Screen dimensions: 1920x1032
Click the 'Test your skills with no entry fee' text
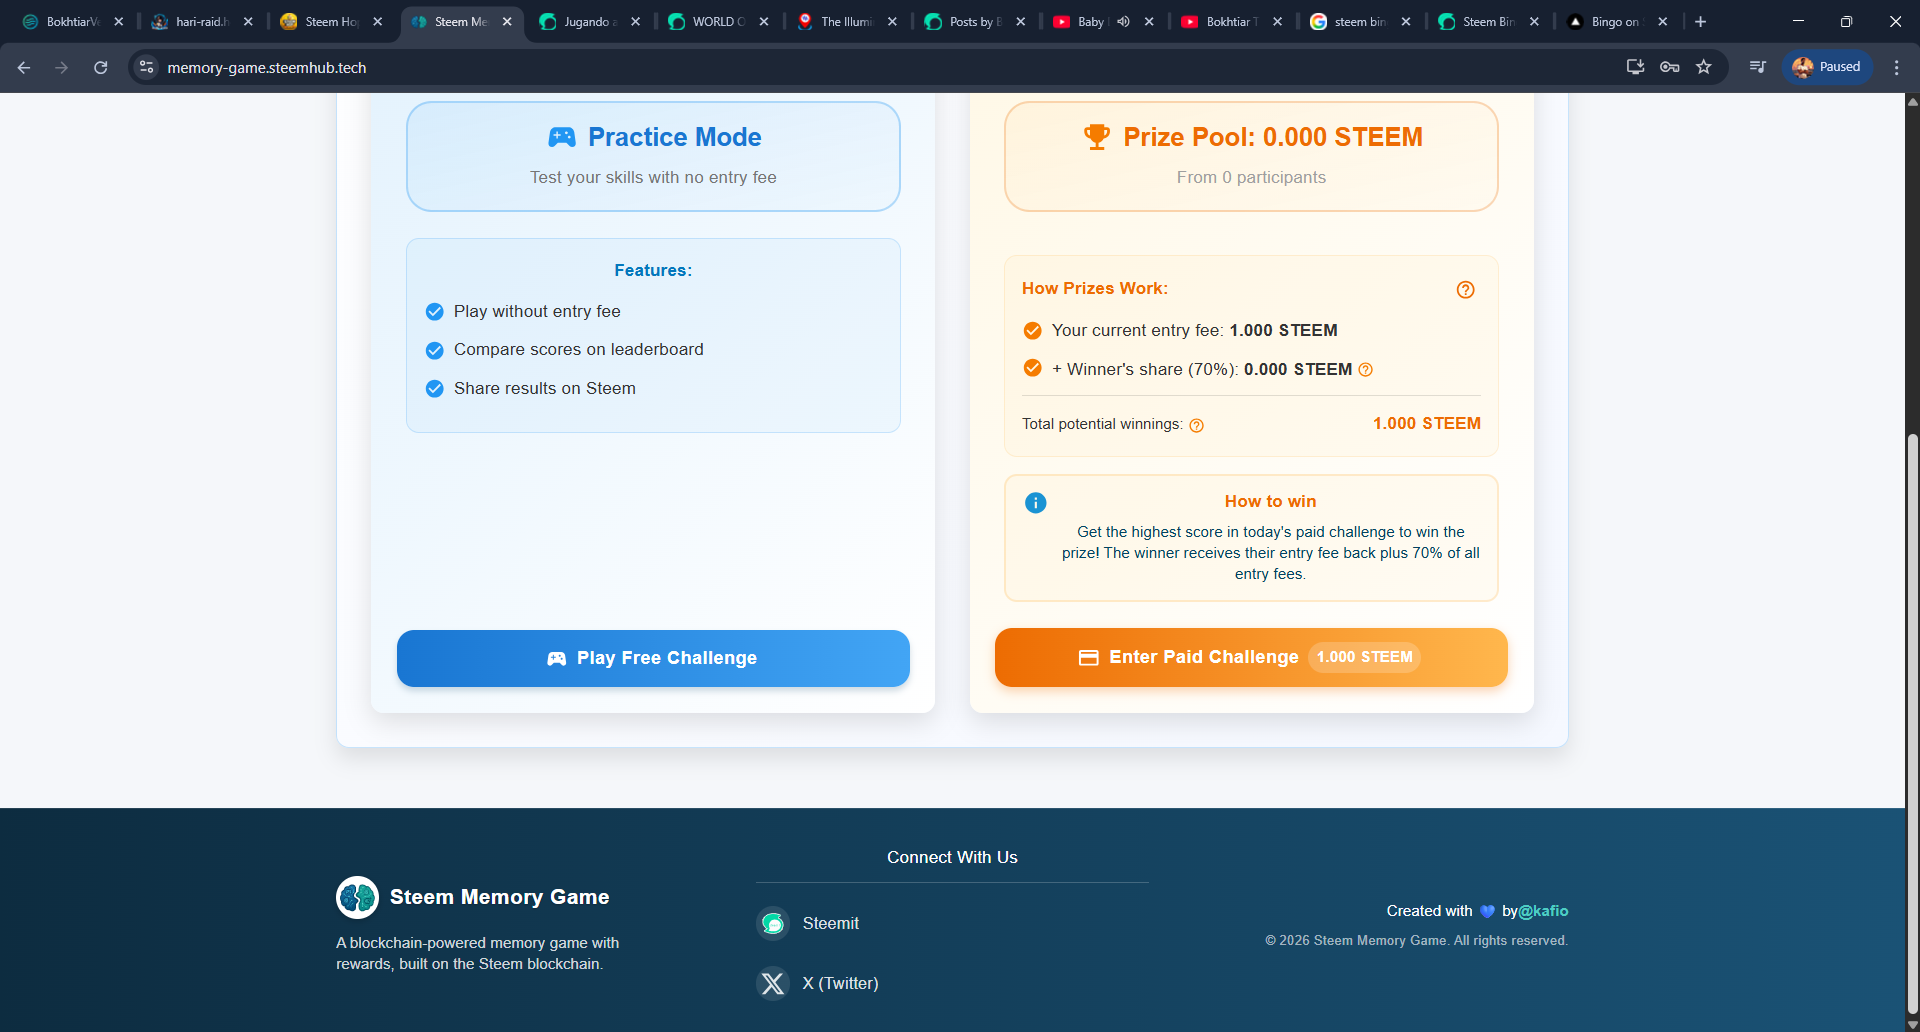tap(653, 177)
